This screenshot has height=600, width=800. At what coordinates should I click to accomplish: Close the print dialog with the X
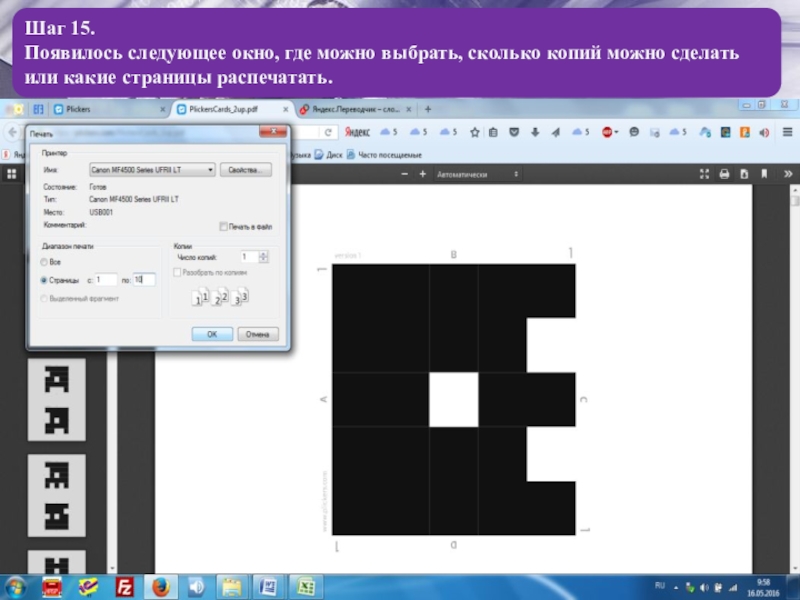click(x=273, y=132)
